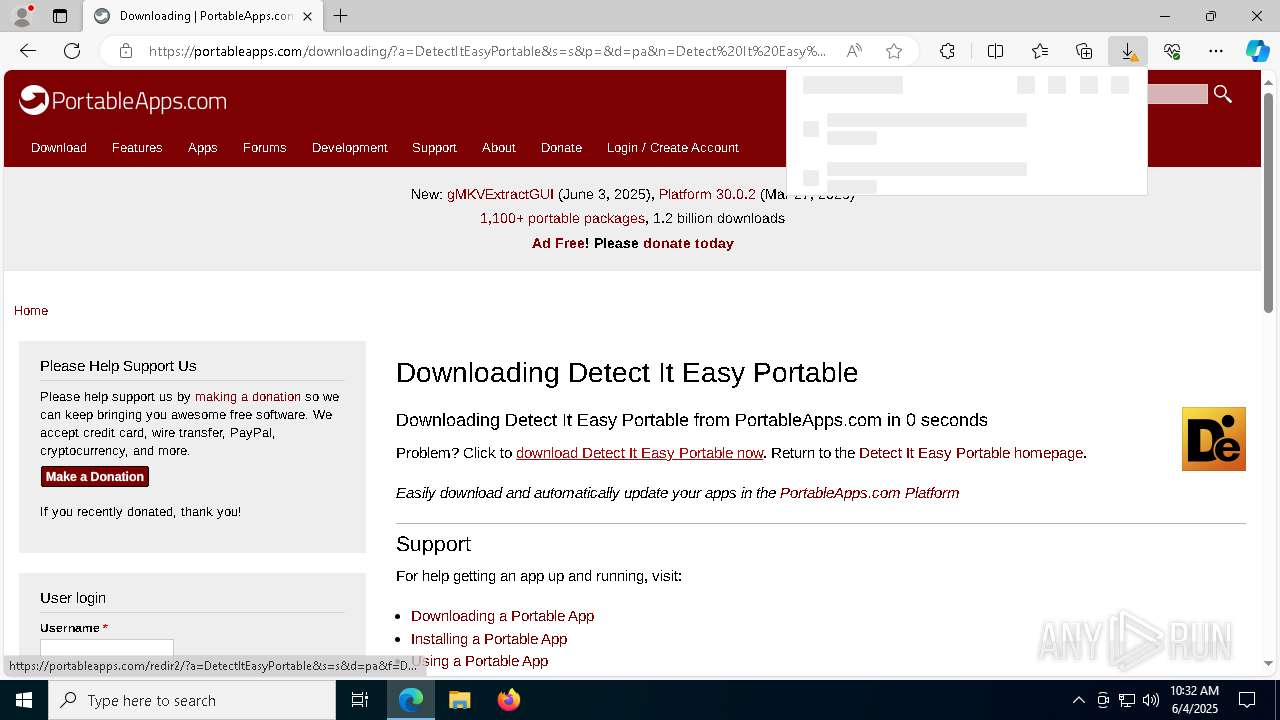Image resolution: width=1280 pixels, height=720 pixels.
Task: Click the Username input field
Action: coord(107,648)
